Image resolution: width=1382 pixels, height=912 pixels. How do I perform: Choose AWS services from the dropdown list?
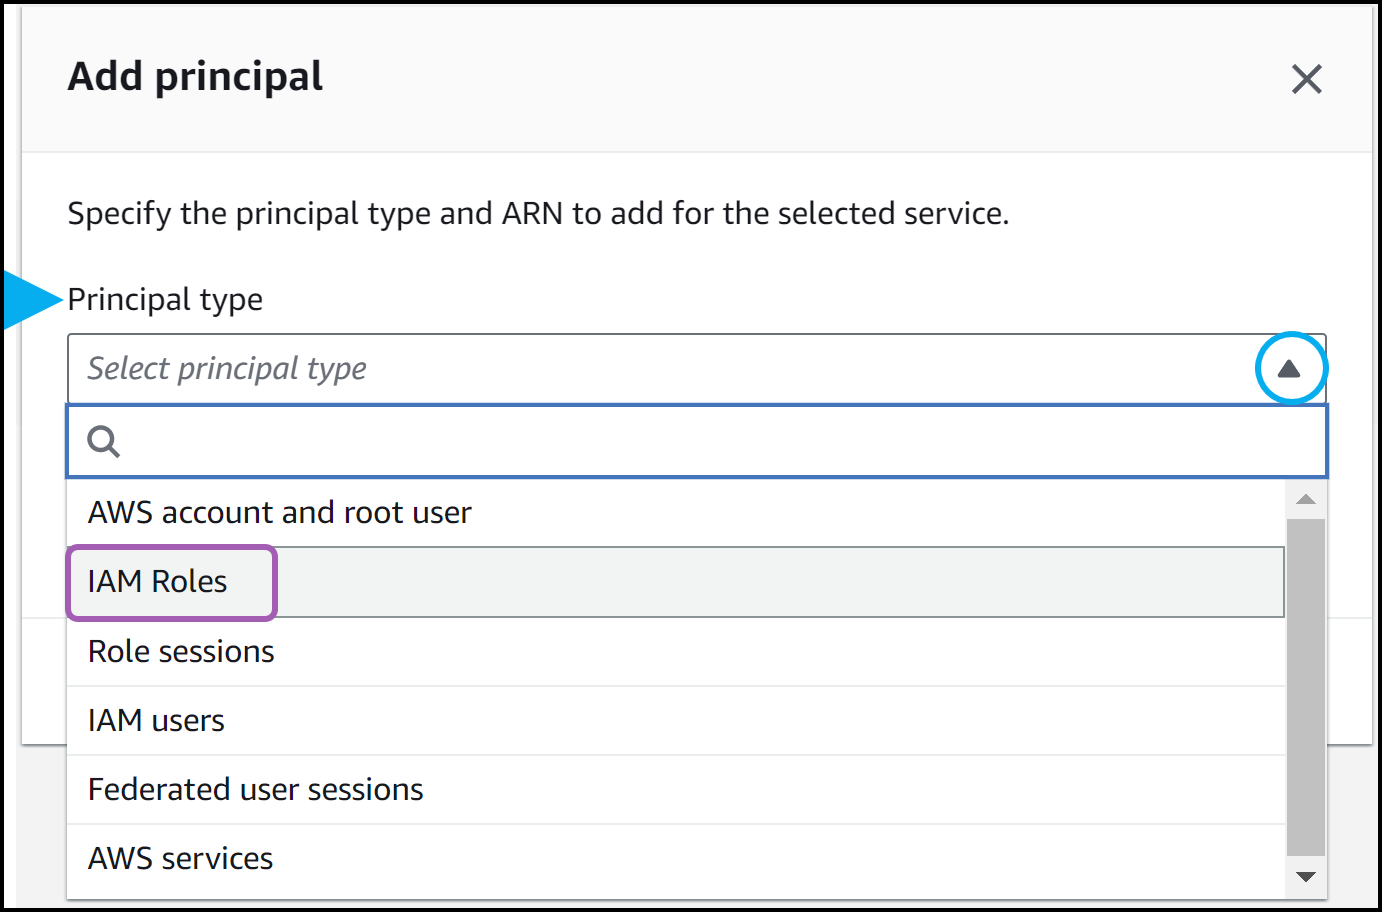pos(181,858)
